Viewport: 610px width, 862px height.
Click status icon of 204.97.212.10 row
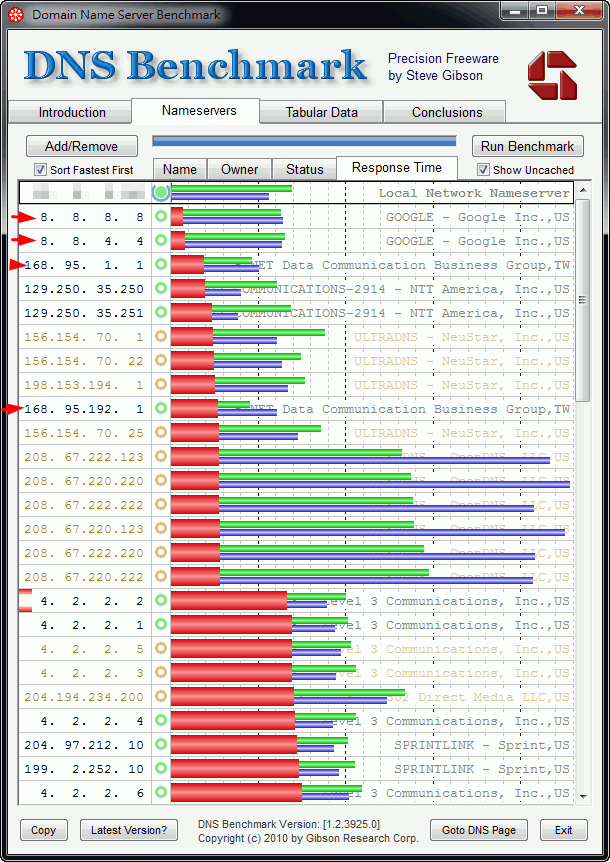click(x=160, y=744)
